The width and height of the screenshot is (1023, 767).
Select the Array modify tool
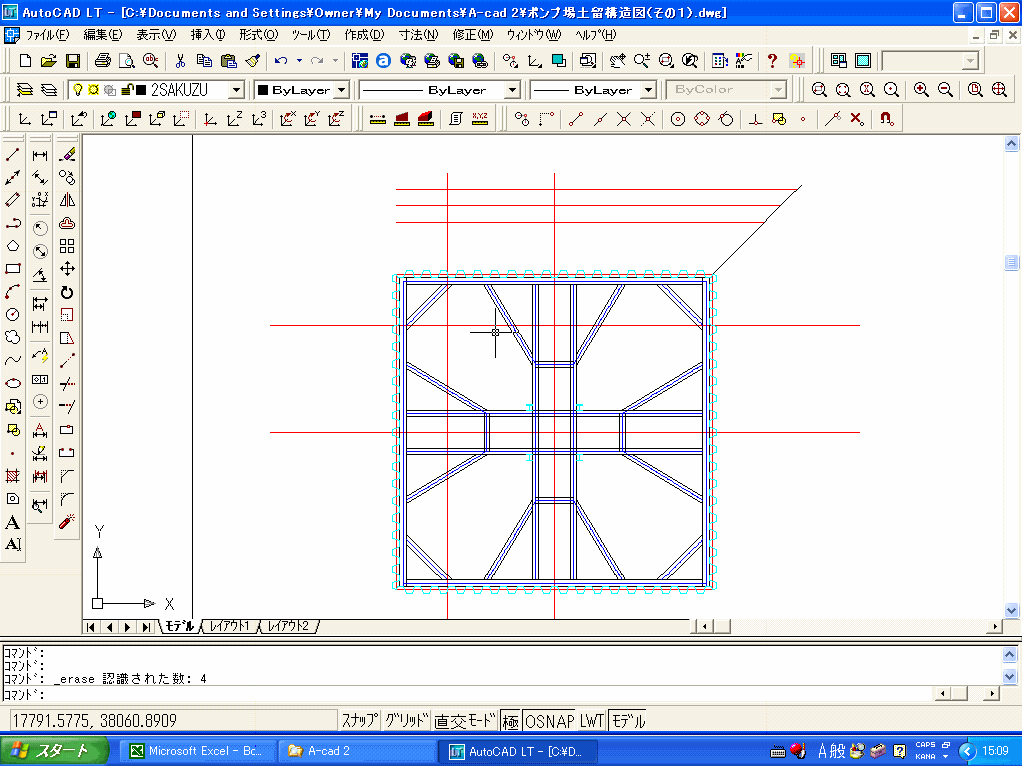[x=67, y=246]
